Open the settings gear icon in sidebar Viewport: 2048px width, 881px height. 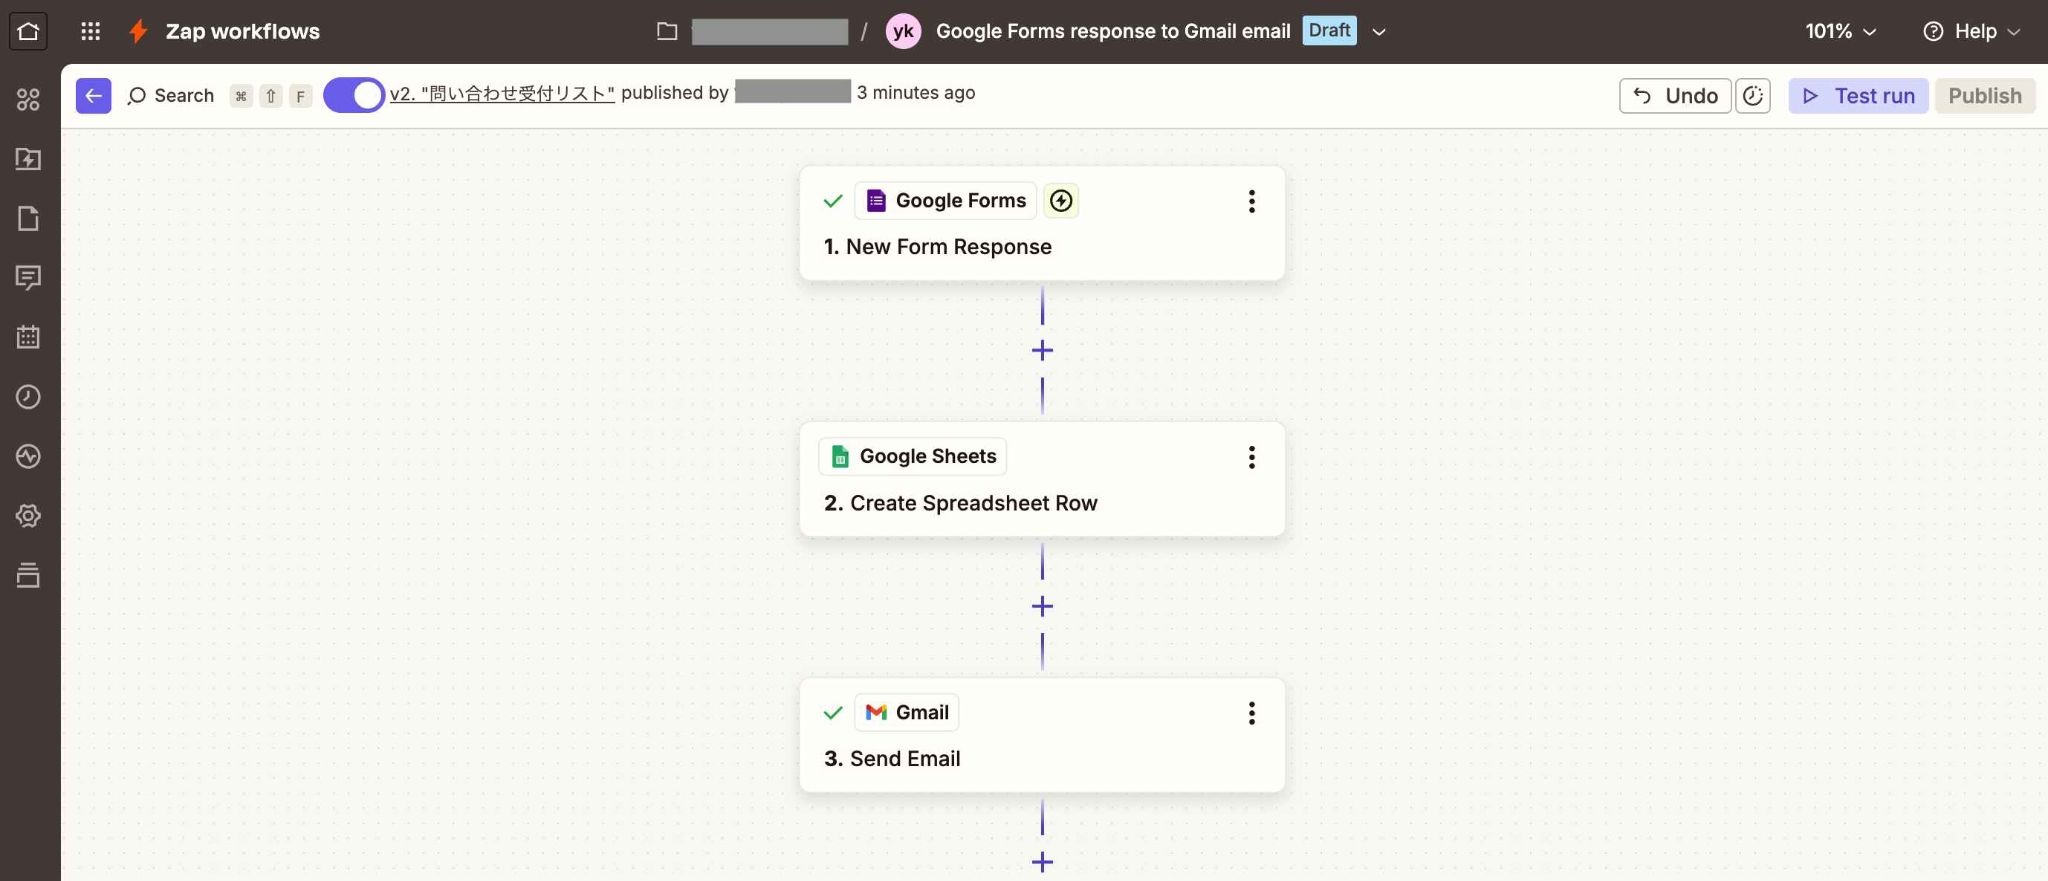click(28, 516)
